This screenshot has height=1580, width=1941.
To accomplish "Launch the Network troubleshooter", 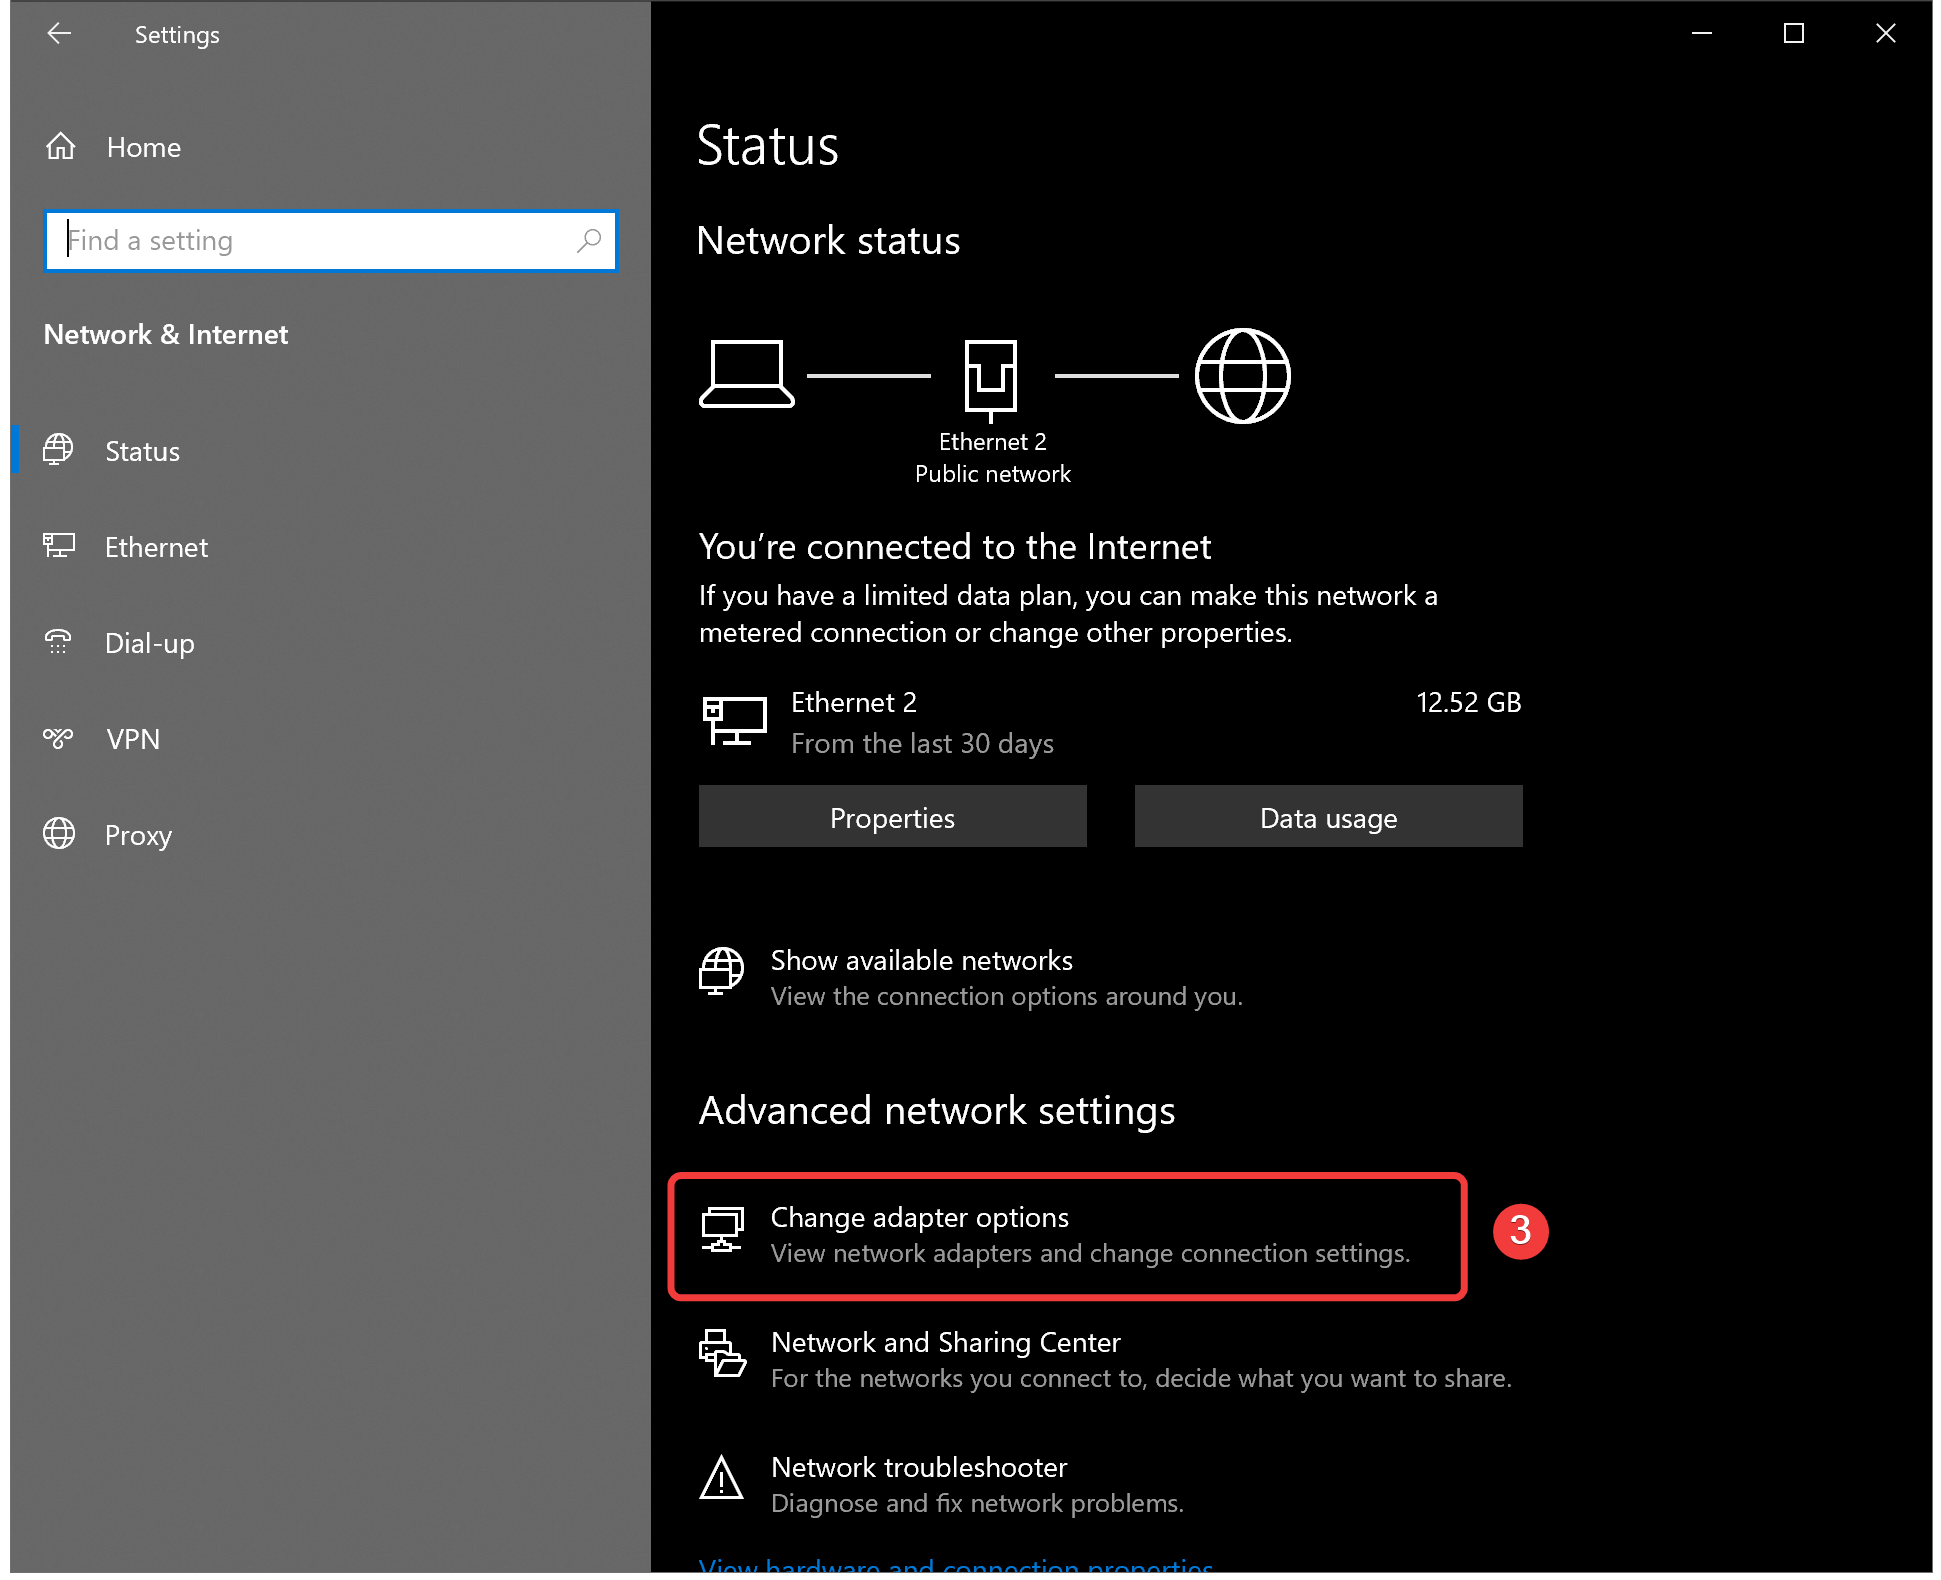I will coord(941,1485).
